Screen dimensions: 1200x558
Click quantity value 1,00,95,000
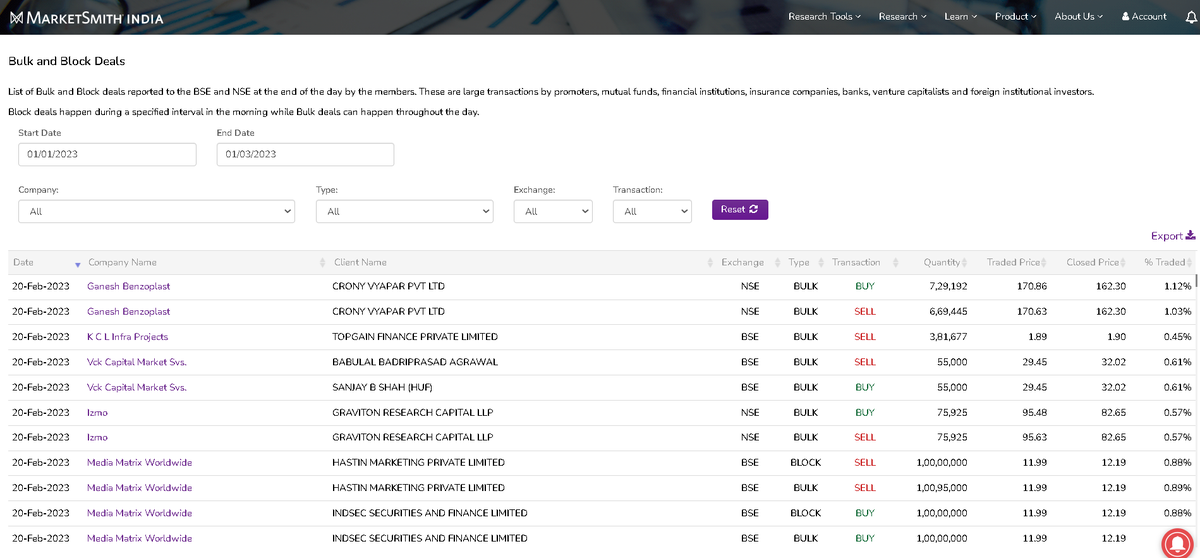point(942,488)
